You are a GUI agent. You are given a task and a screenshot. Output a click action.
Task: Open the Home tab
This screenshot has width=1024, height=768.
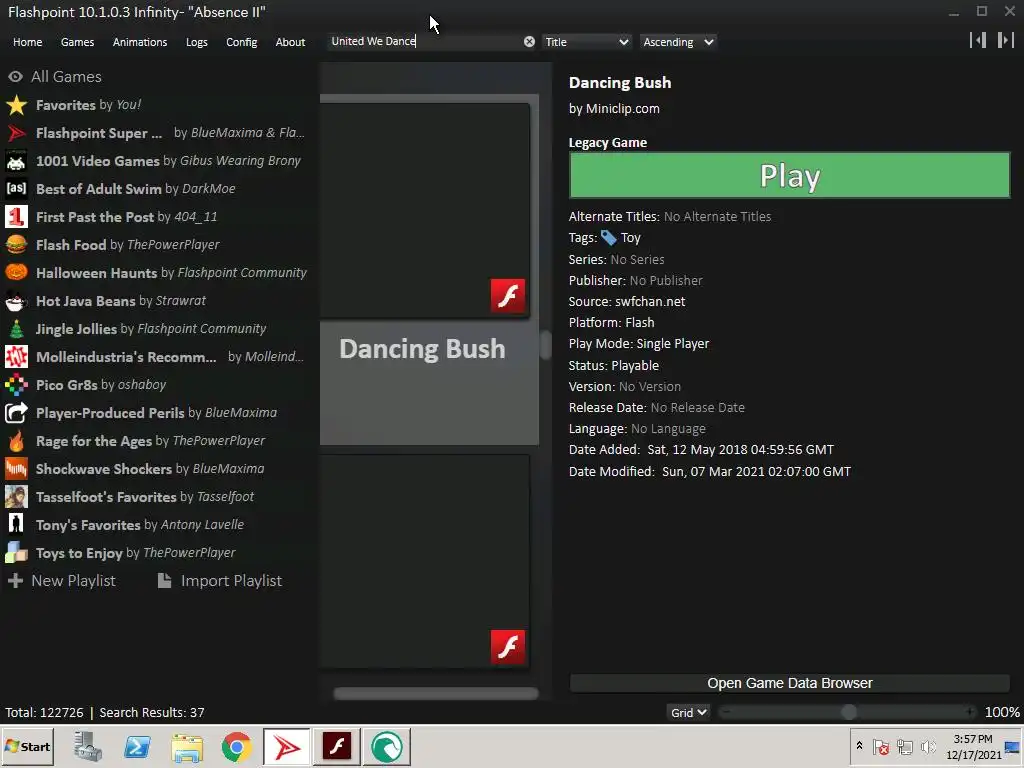[27, 42]
